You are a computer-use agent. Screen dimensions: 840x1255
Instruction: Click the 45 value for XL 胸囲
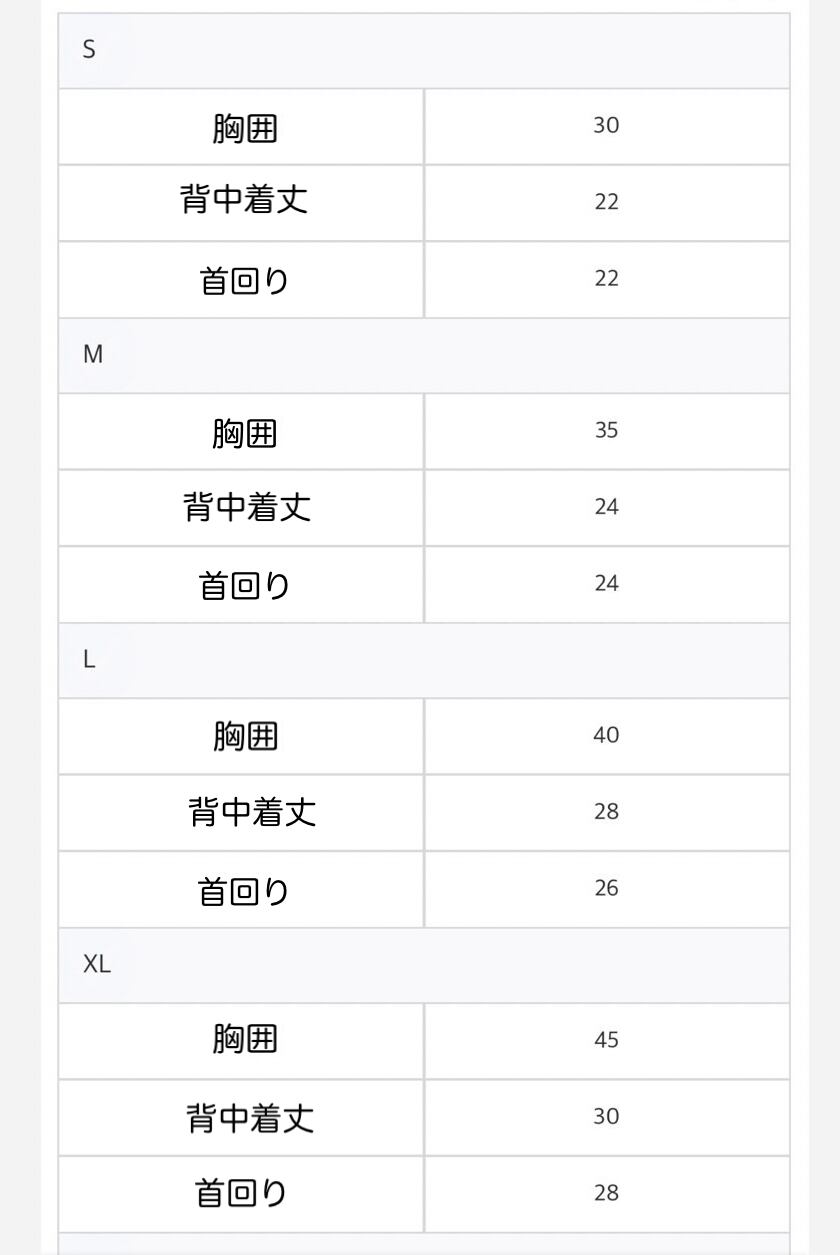pos(606,1040)
